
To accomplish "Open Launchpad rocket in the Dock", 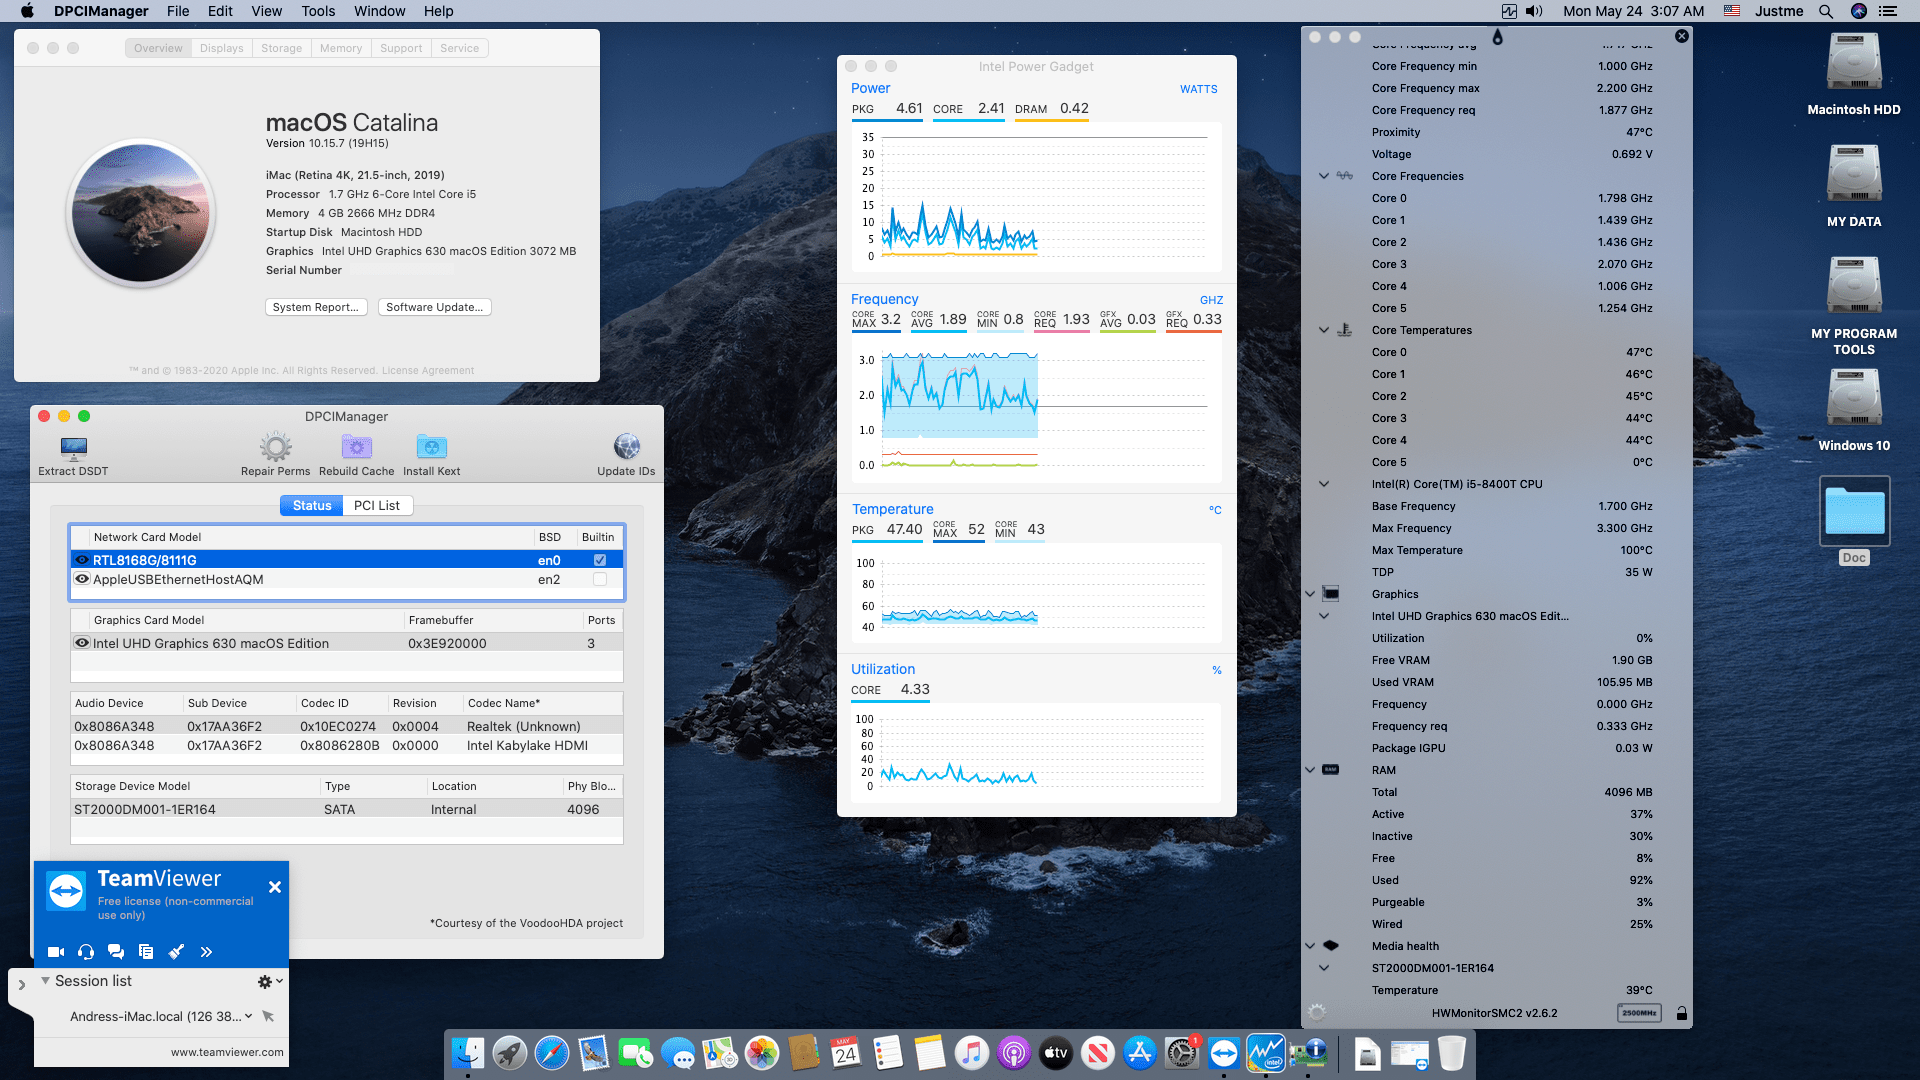I will click(x=509, y=1053).
